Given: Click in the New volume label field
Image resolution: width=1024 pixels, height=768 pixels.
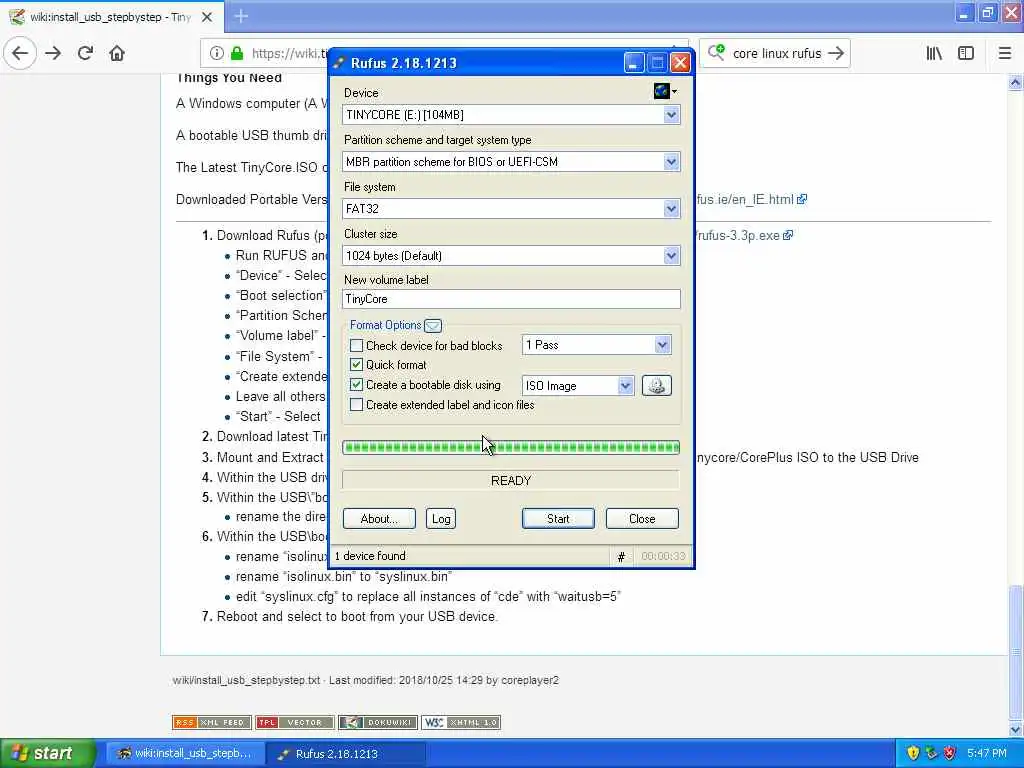Looking at the screenshot, I should [x=511, y=299].
